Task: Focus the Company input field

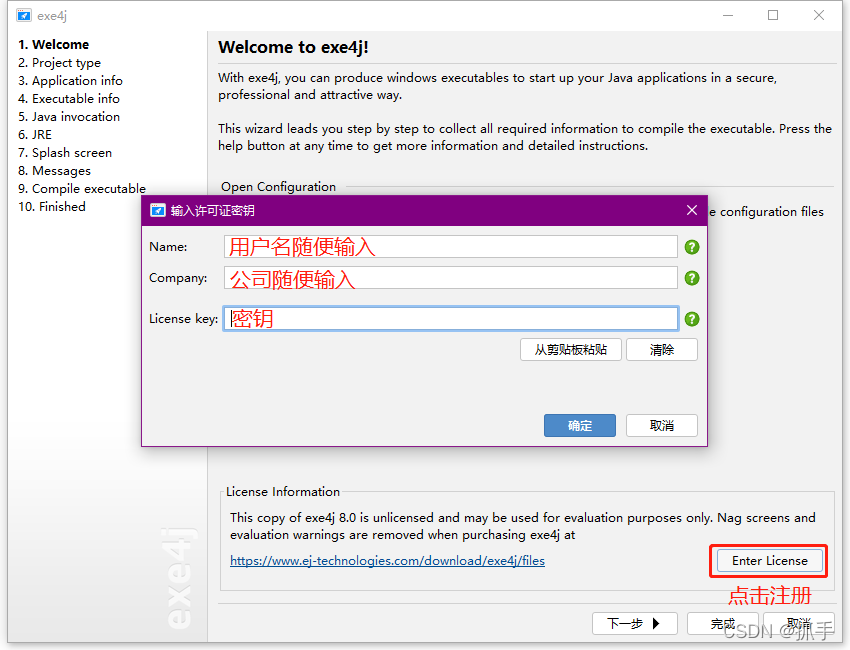Action: pos(450,278)
